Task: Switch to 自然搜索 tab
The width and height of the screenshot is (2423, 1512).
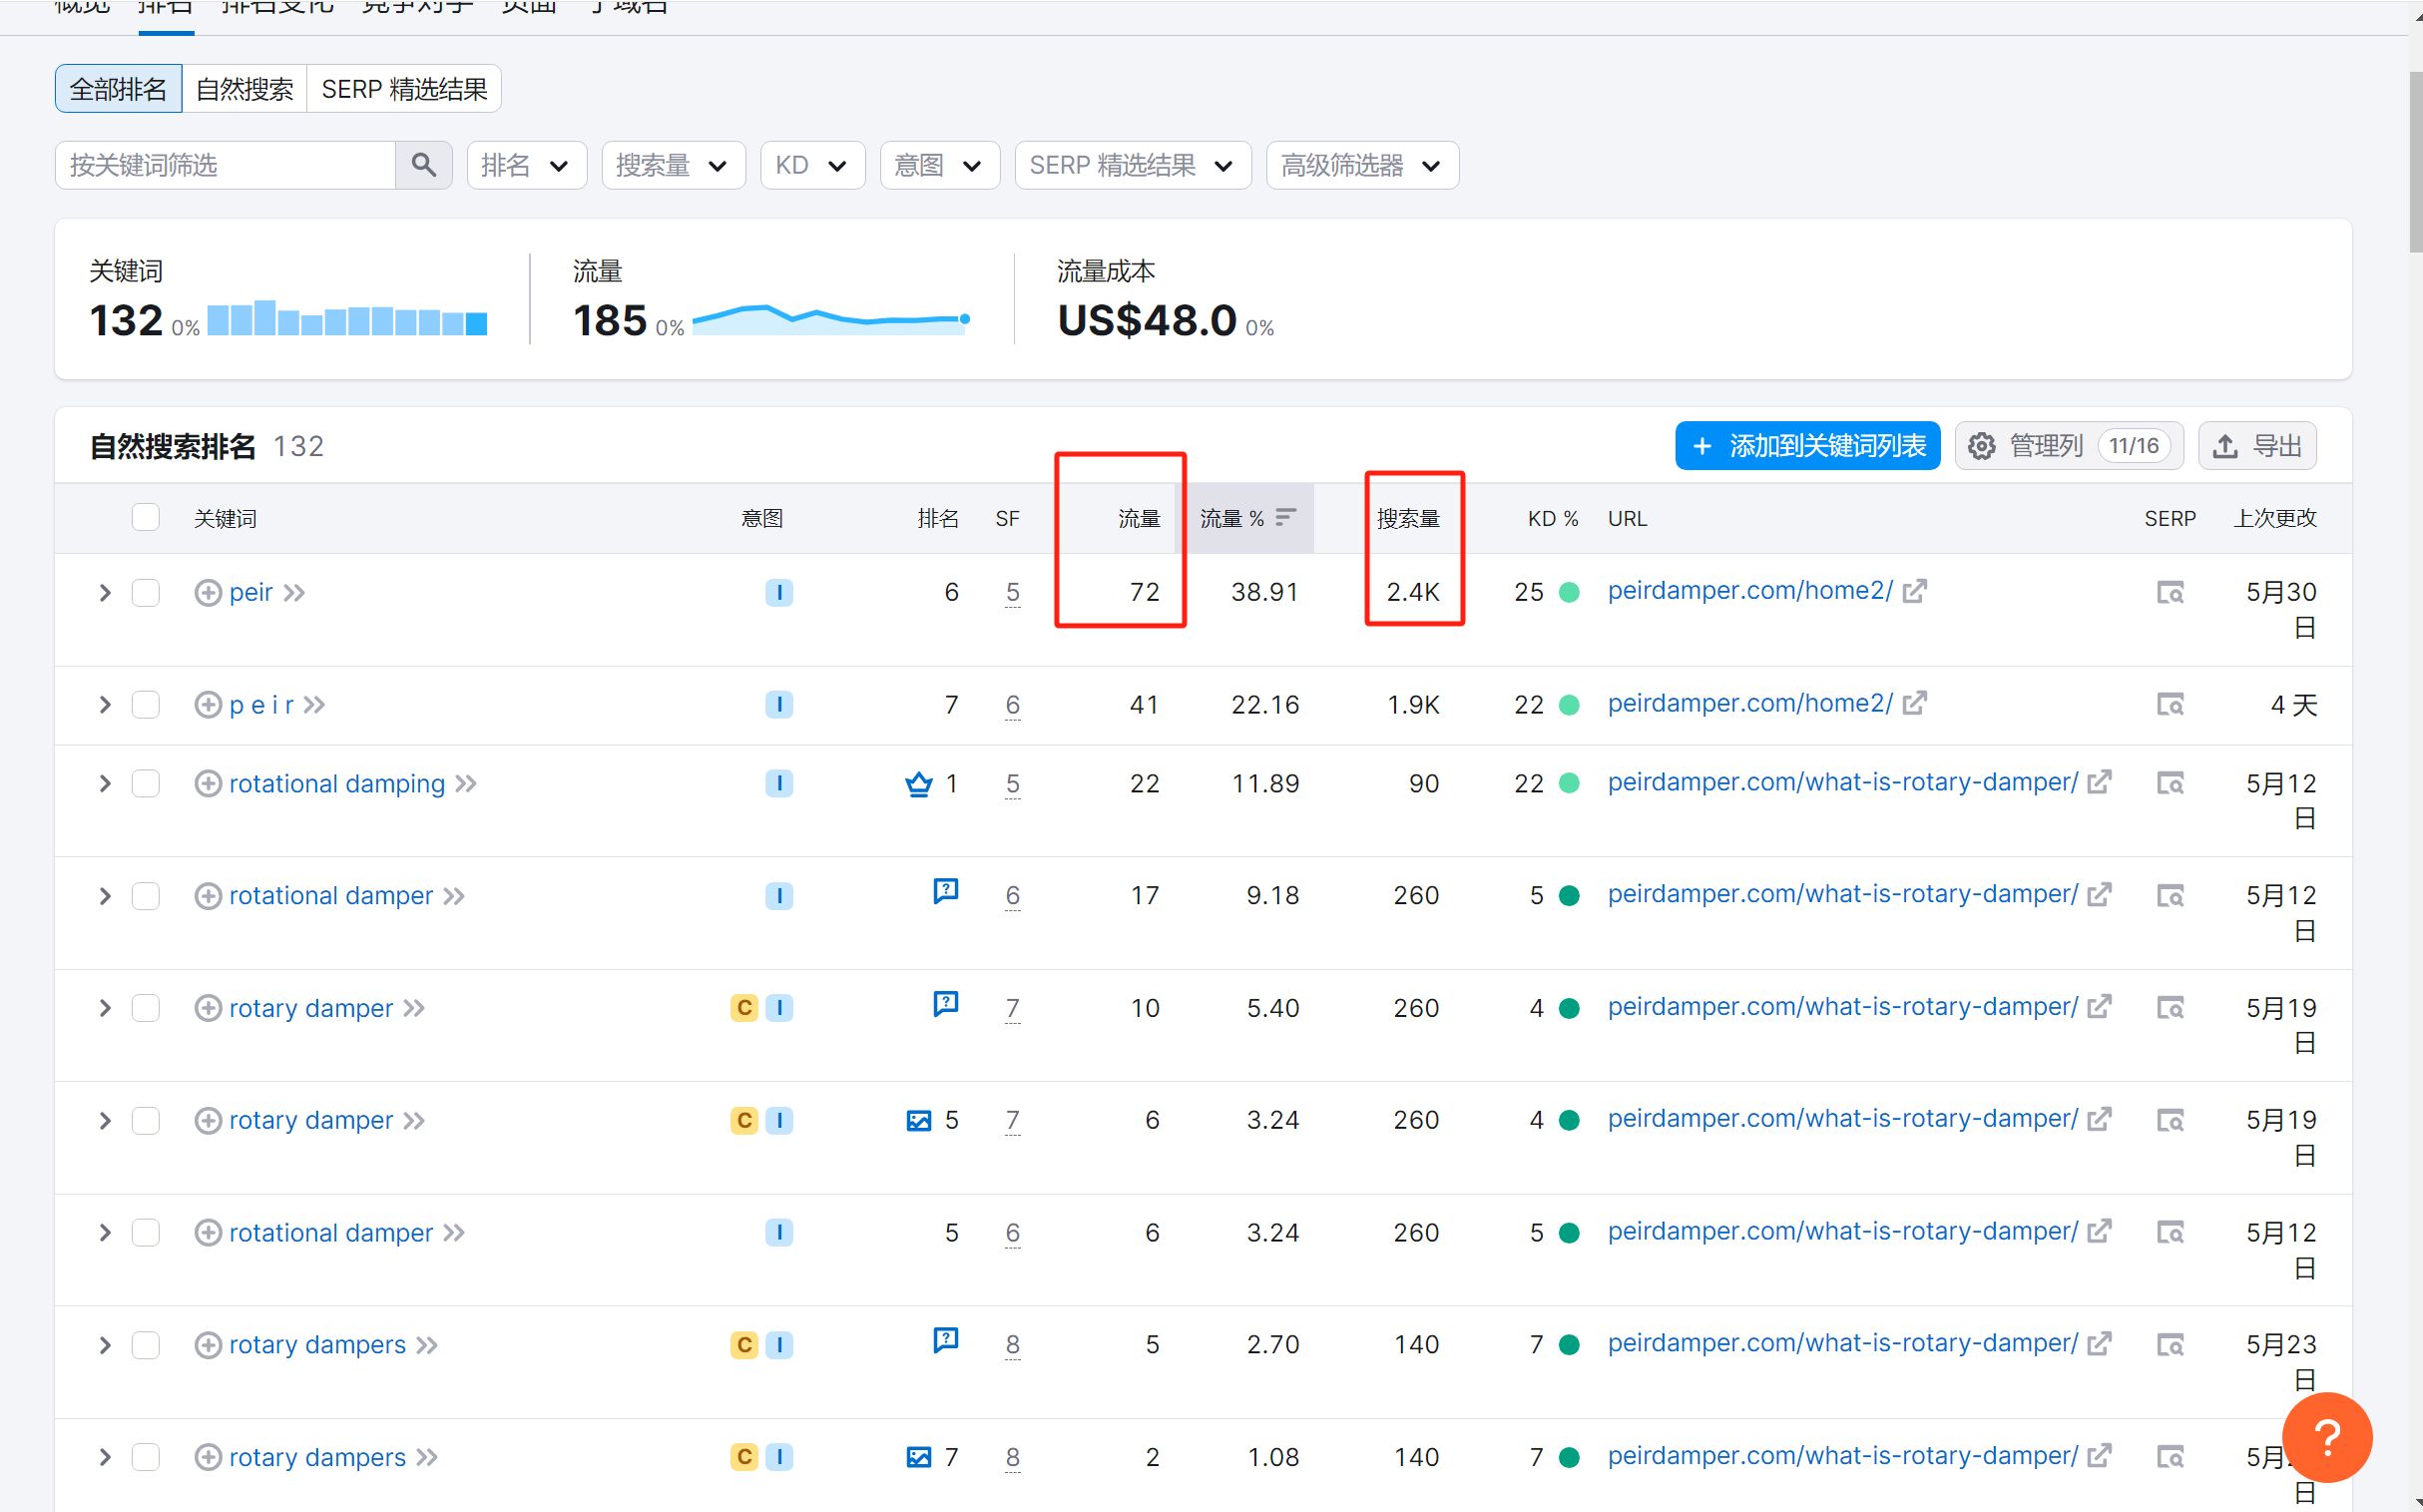Action: 245,89
